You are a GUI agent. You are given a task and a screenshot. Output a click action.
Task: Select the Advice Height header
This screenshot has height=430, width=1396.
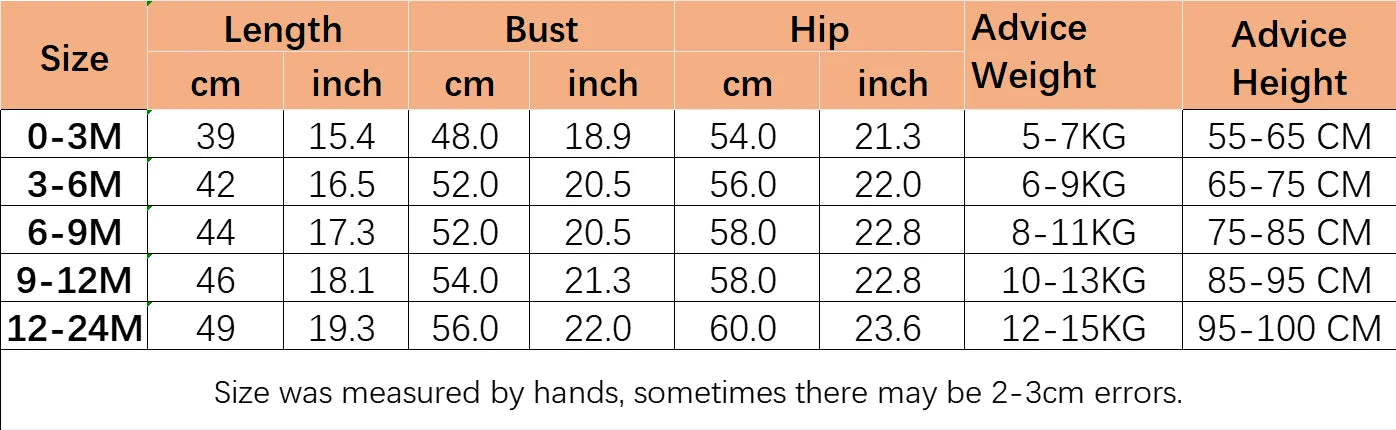click(x=1289, y=58)
